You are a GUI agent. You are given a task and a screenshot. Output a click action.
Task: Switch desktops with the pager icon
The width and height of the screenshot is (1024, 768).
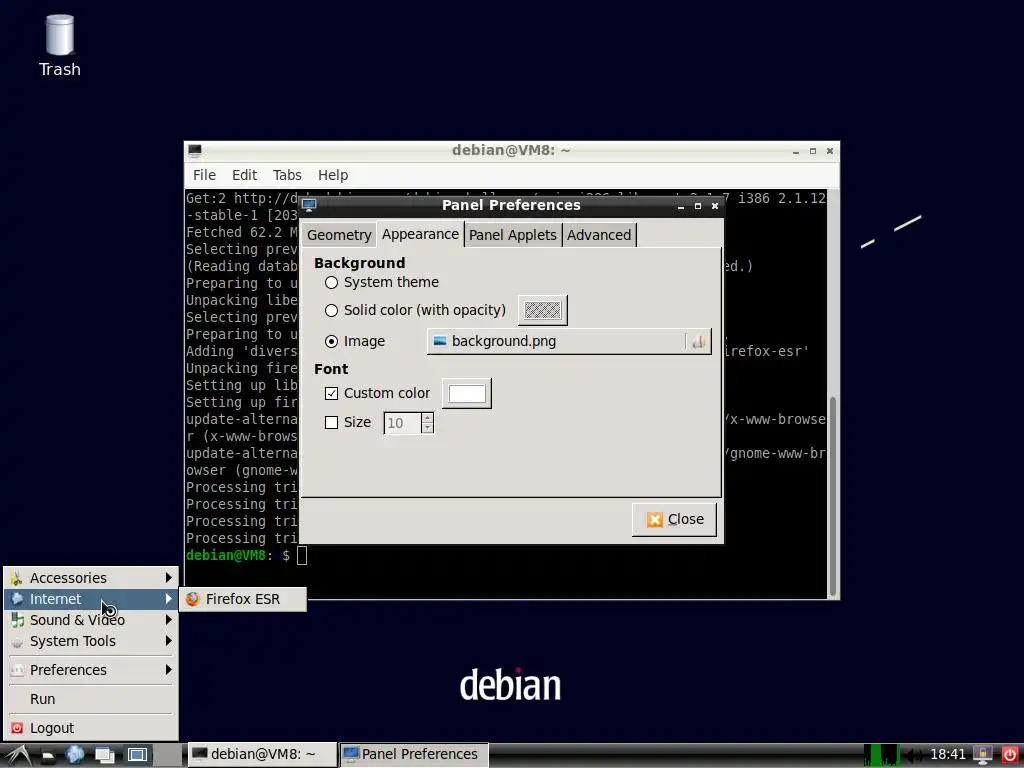click(137, 756)
